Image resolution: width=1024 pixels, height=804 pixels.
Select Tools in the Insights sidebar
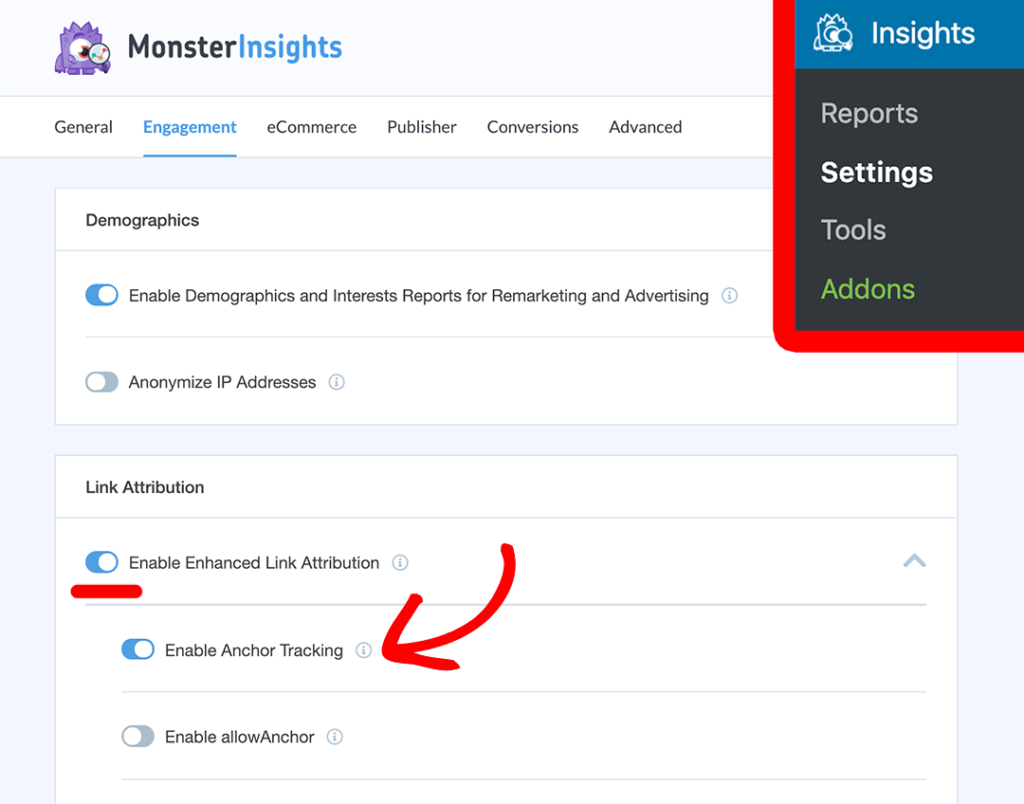852,230
